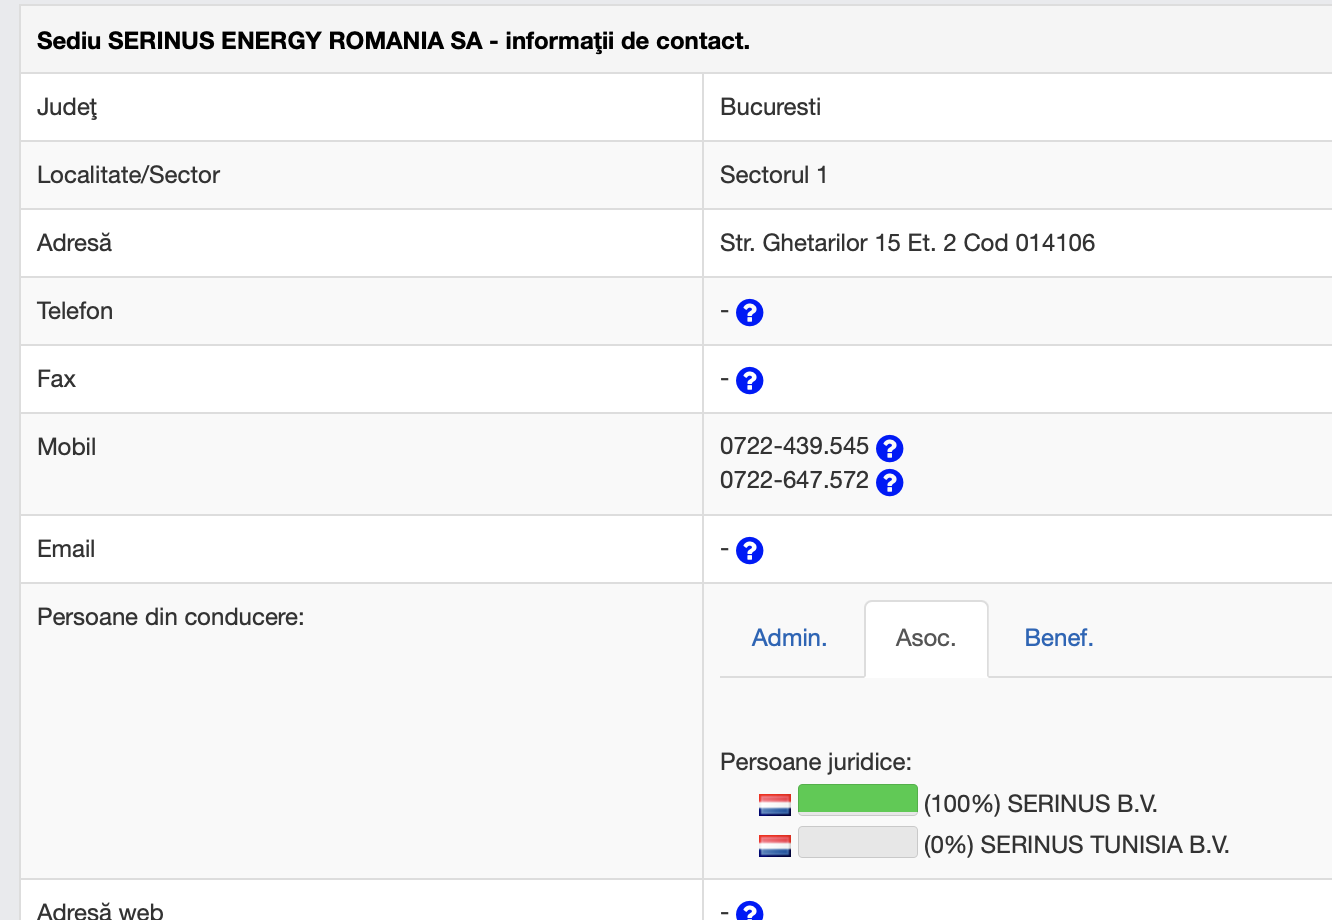Click the green 100% ownership bar
Screen dimensions: 1332x920
[857, 800]
